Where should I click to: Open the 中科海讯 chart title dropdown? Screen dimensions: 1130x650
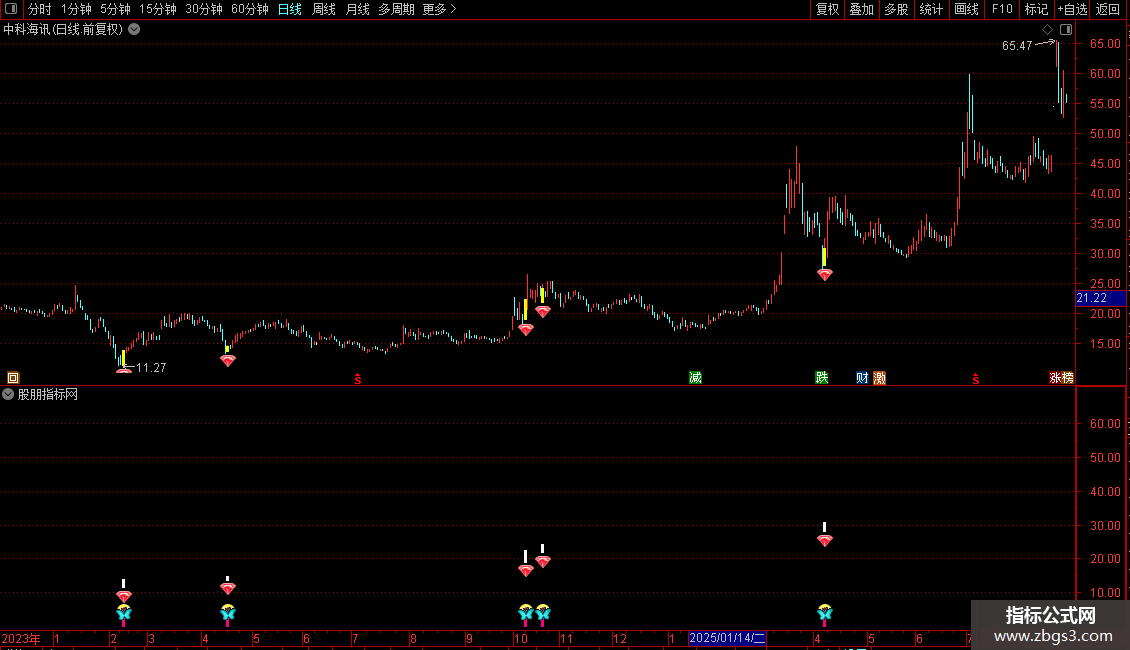pyautogui.click(x=134, y=30)
